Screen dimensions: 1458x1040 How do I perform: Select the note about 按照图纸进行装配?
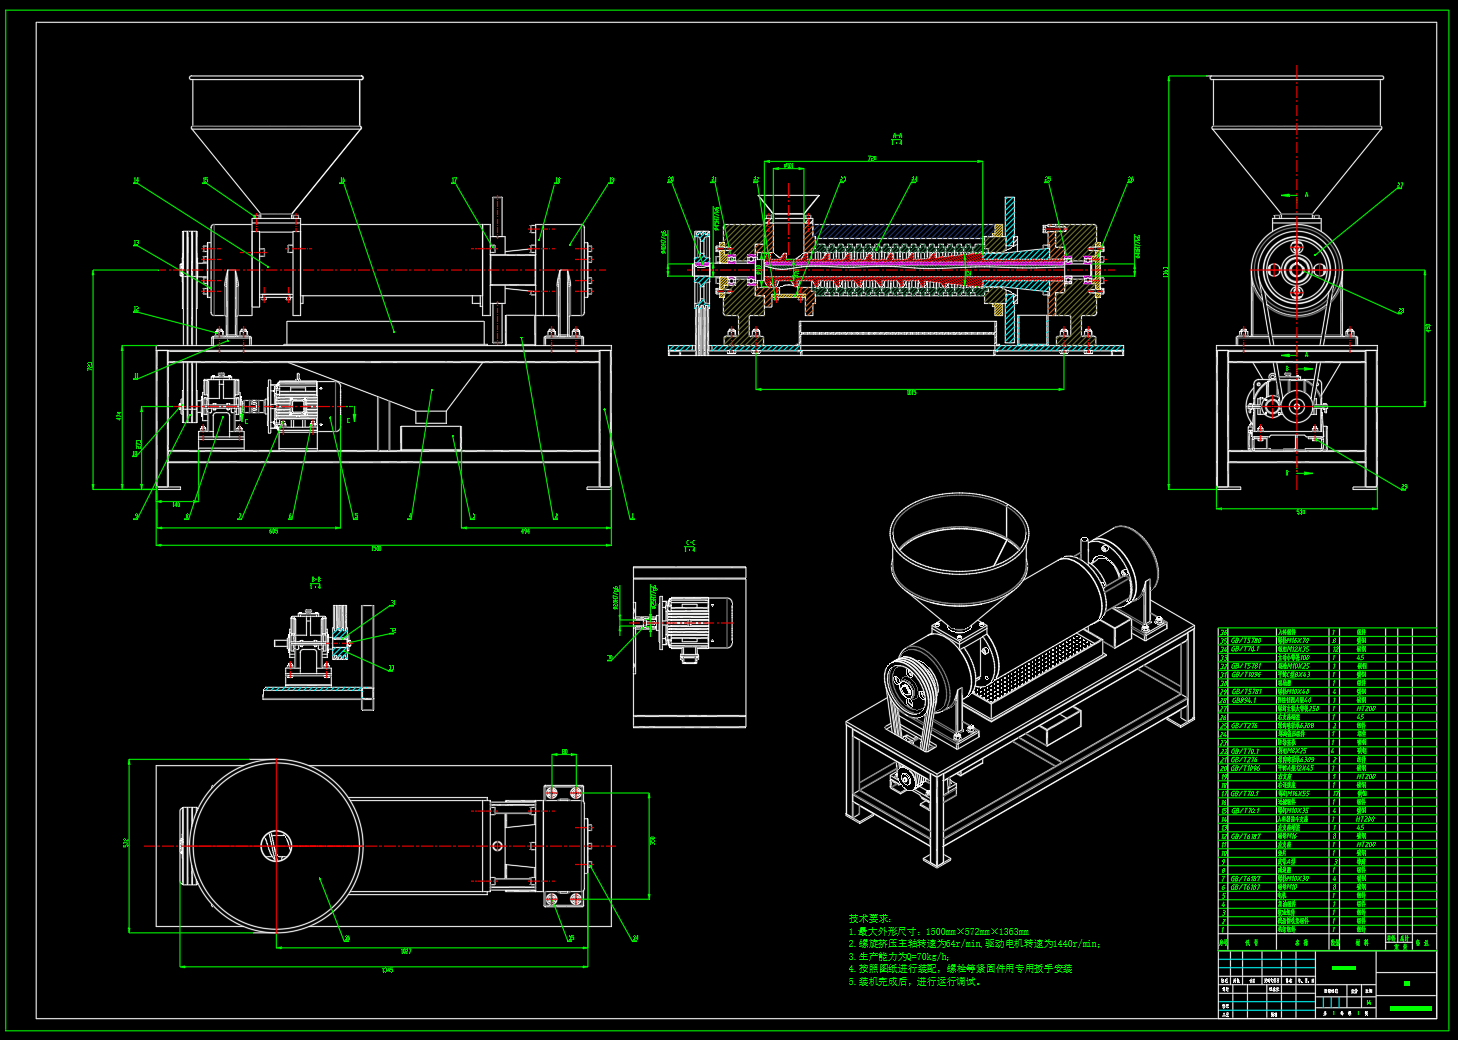click(x=960, y=968)
